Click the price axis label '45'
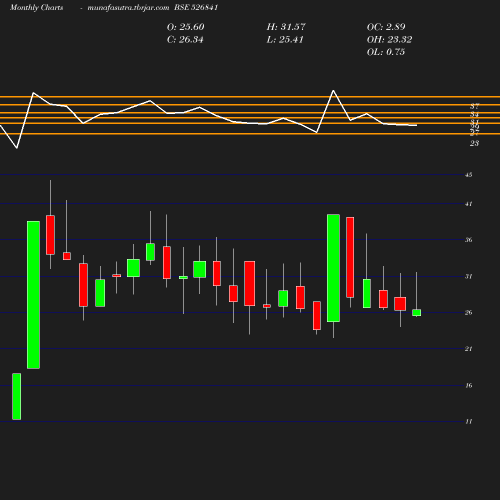Image resolution: width=500 pixels, height=500 pixels. 469,175
